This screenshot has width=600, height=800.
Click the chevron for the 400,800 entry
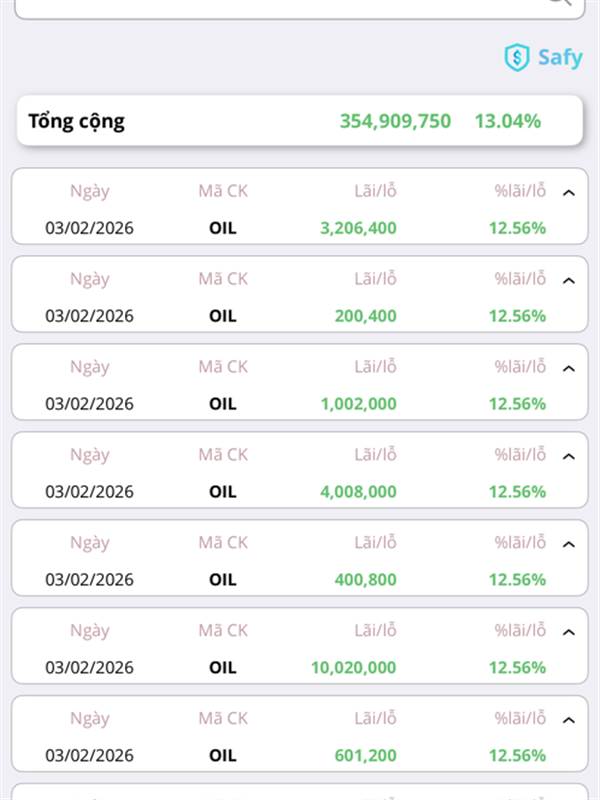click(x=569, y=544)
